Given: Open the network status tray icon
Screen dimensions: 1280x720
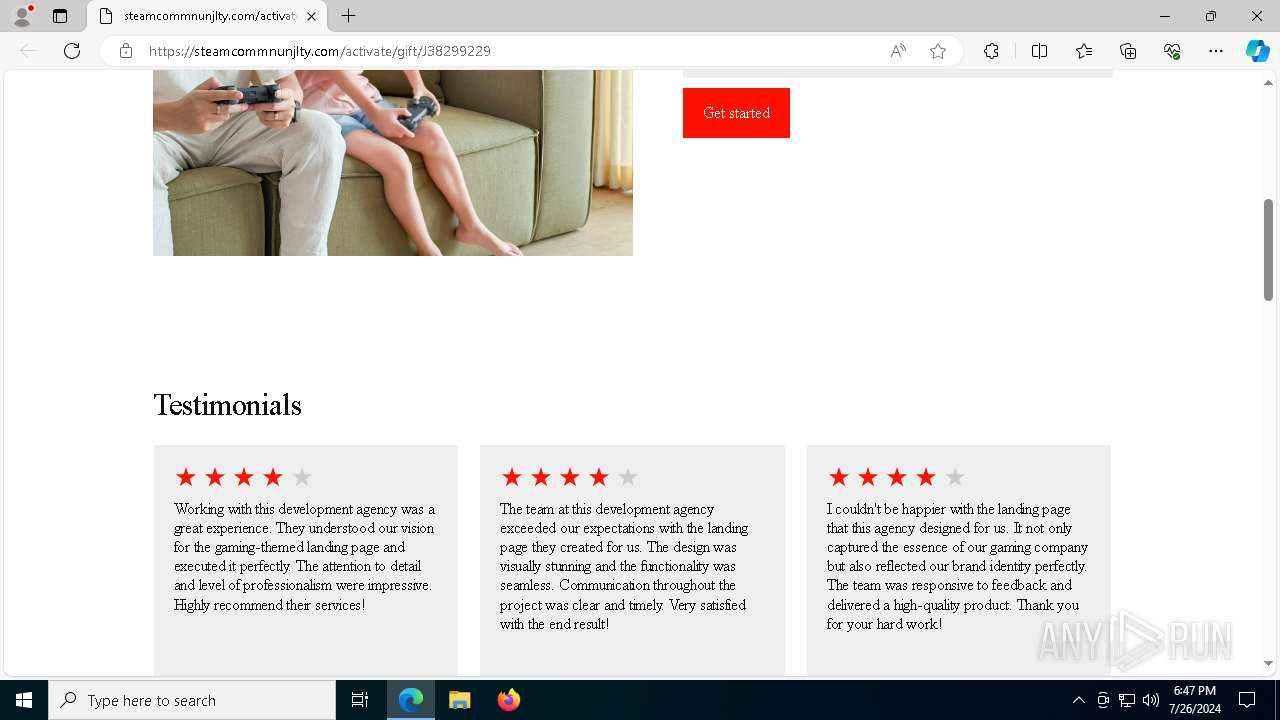Looking at the screenshot, I should pyautogui.click(x=1127, y=700).
